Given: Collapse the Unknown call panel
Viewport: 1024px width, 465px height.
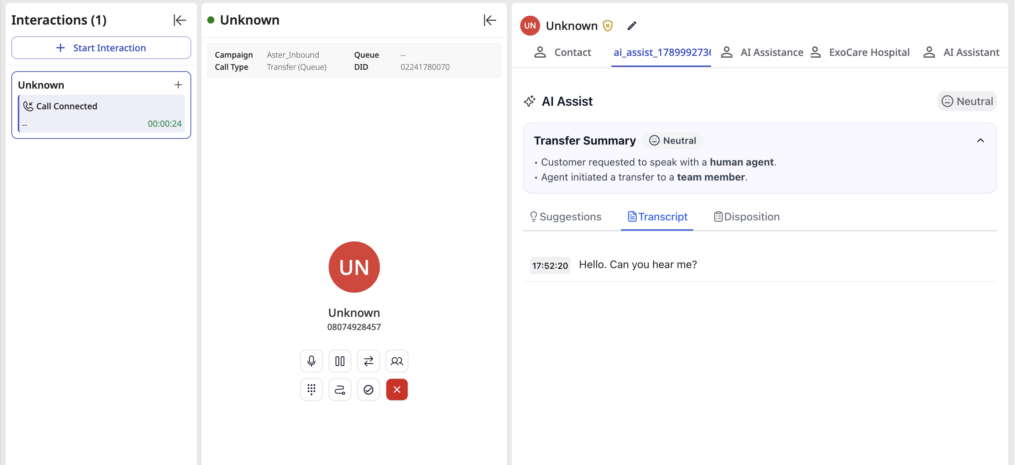Looking at the screenshot, I should click(x=490, y=20).
